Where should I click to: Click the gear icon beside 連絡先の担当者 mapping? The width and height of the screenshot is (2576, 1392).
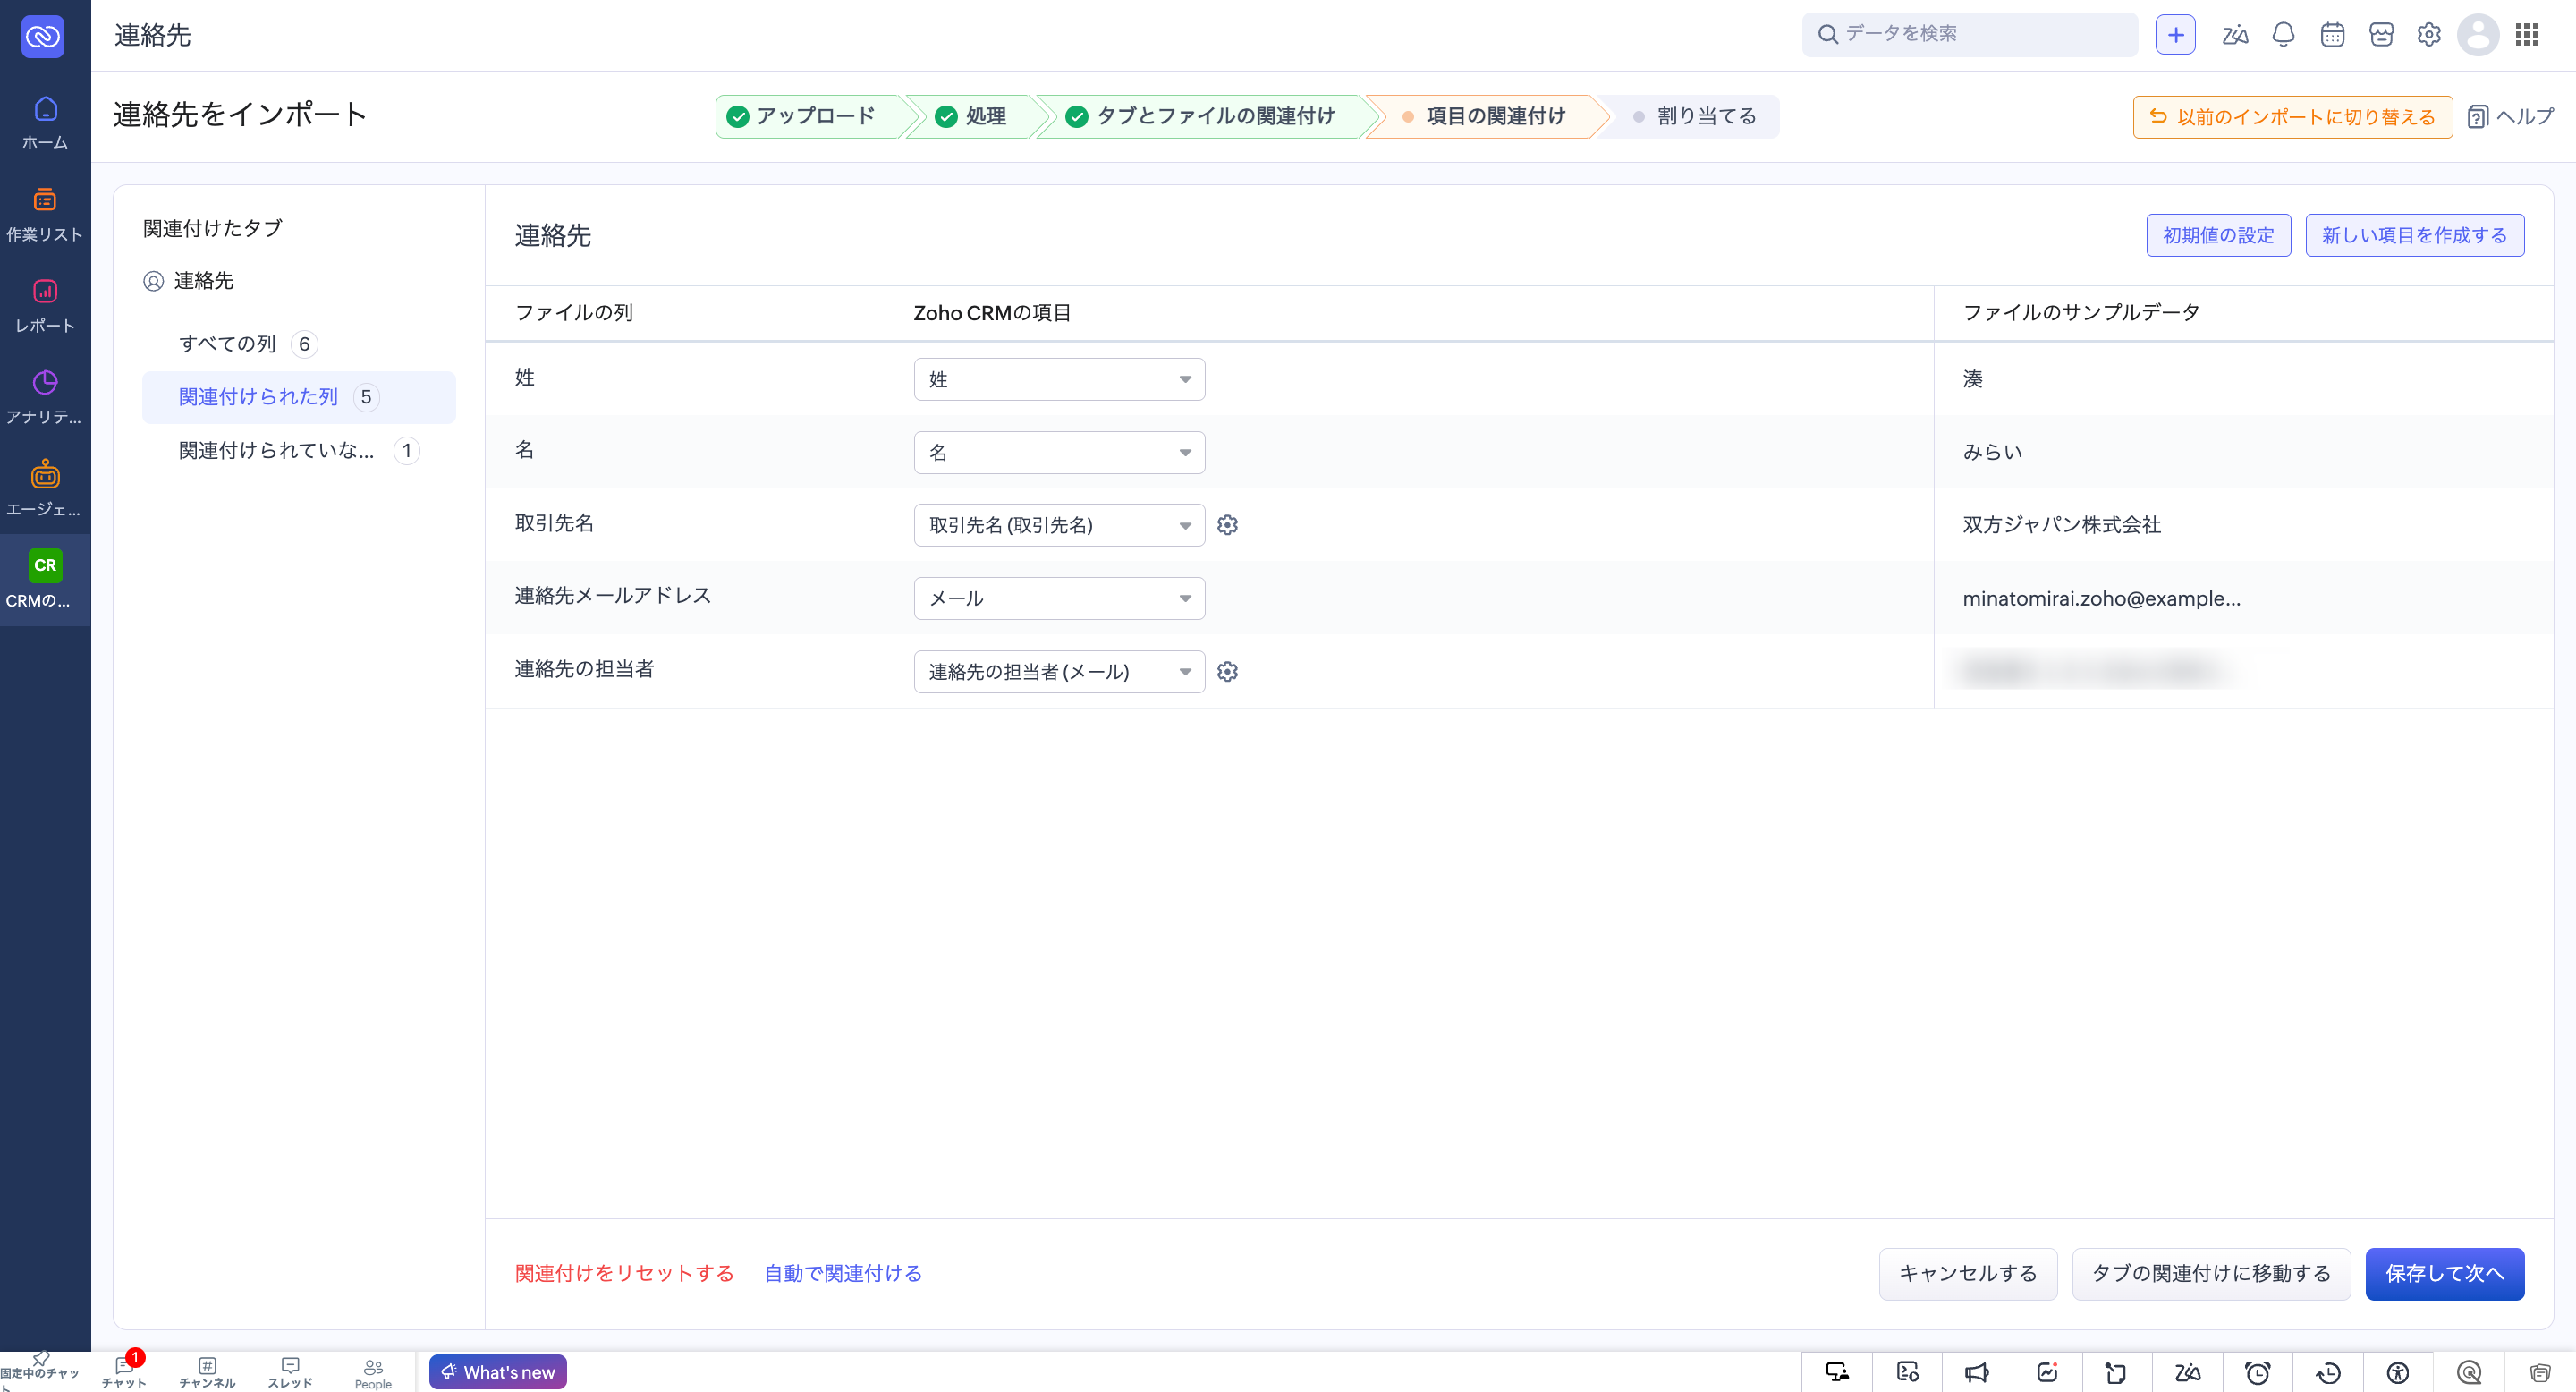point(1227,672)
